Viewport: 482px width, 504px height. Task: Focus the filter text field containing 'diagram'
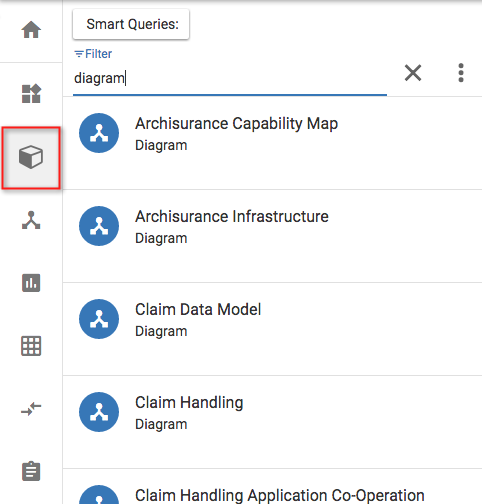point(230,79)
